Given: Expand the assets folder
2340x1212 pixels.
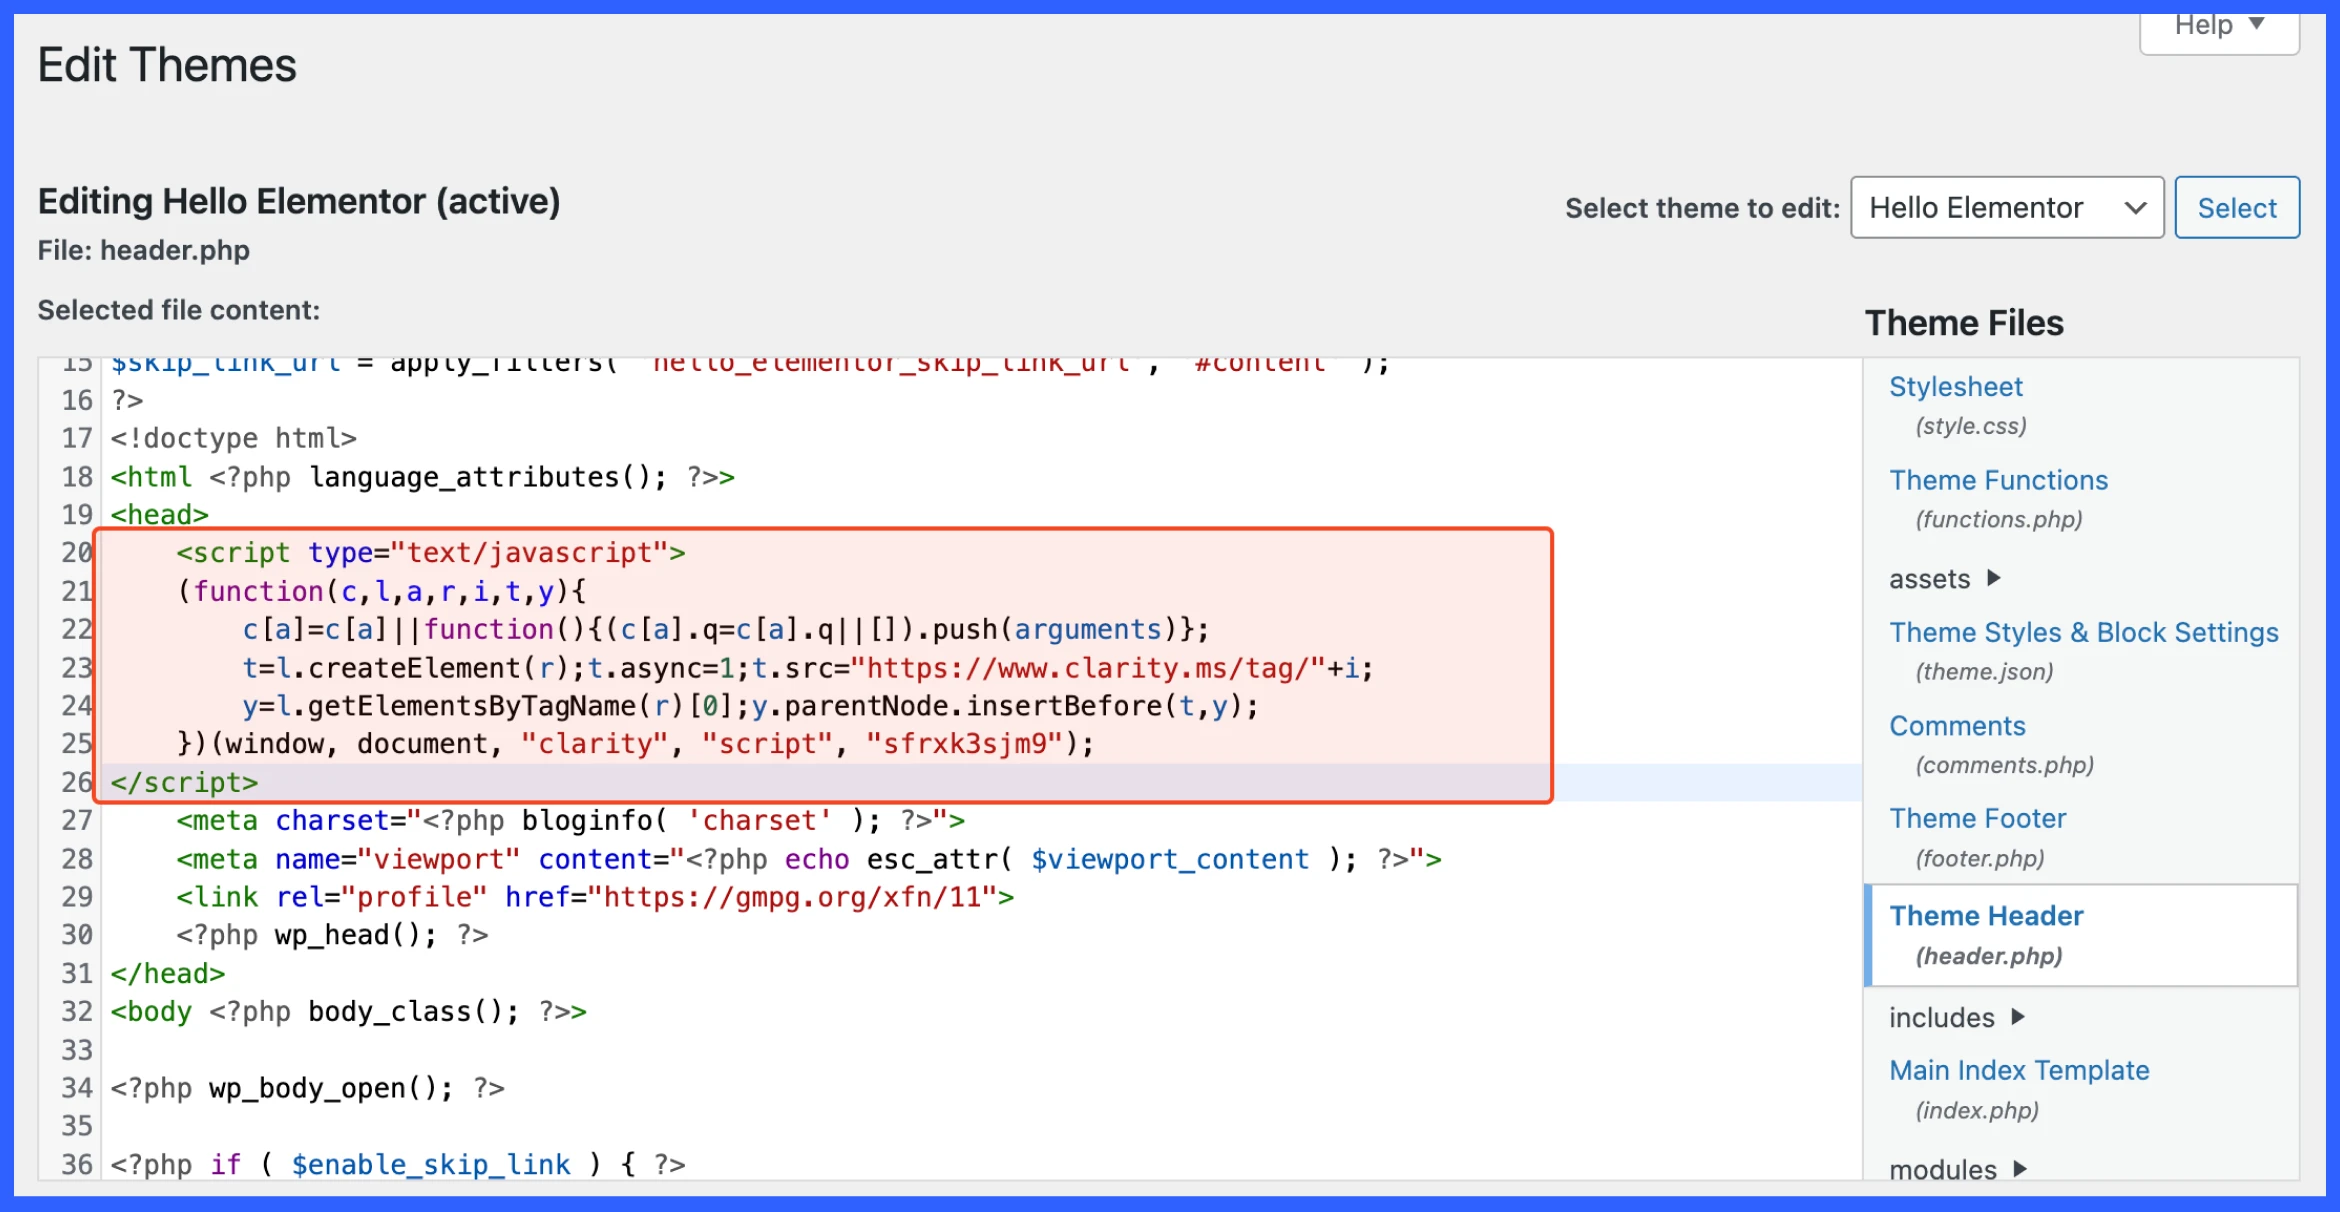Looking at the screenshot, I should tap(1944, 579).
